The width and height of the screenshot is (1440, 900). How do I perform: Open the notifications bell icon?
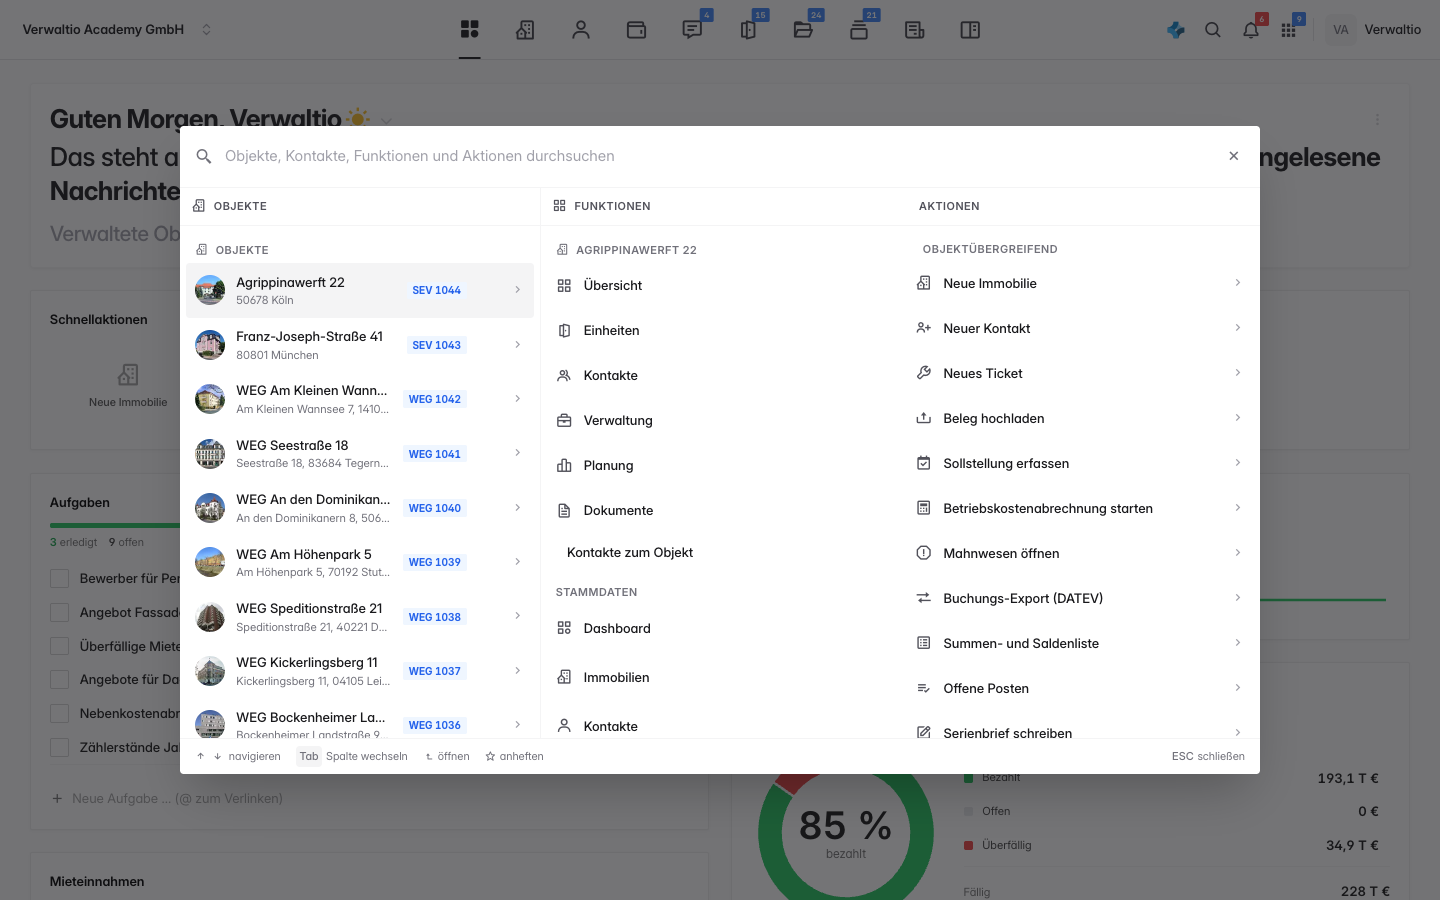[1251, 30]
